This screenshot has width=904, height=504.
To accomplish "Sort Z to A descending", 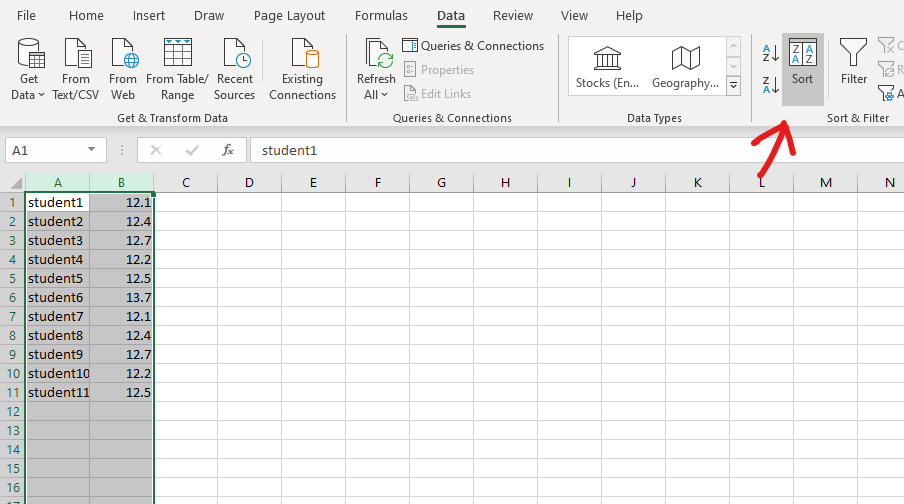I will (x=770, y=85).
